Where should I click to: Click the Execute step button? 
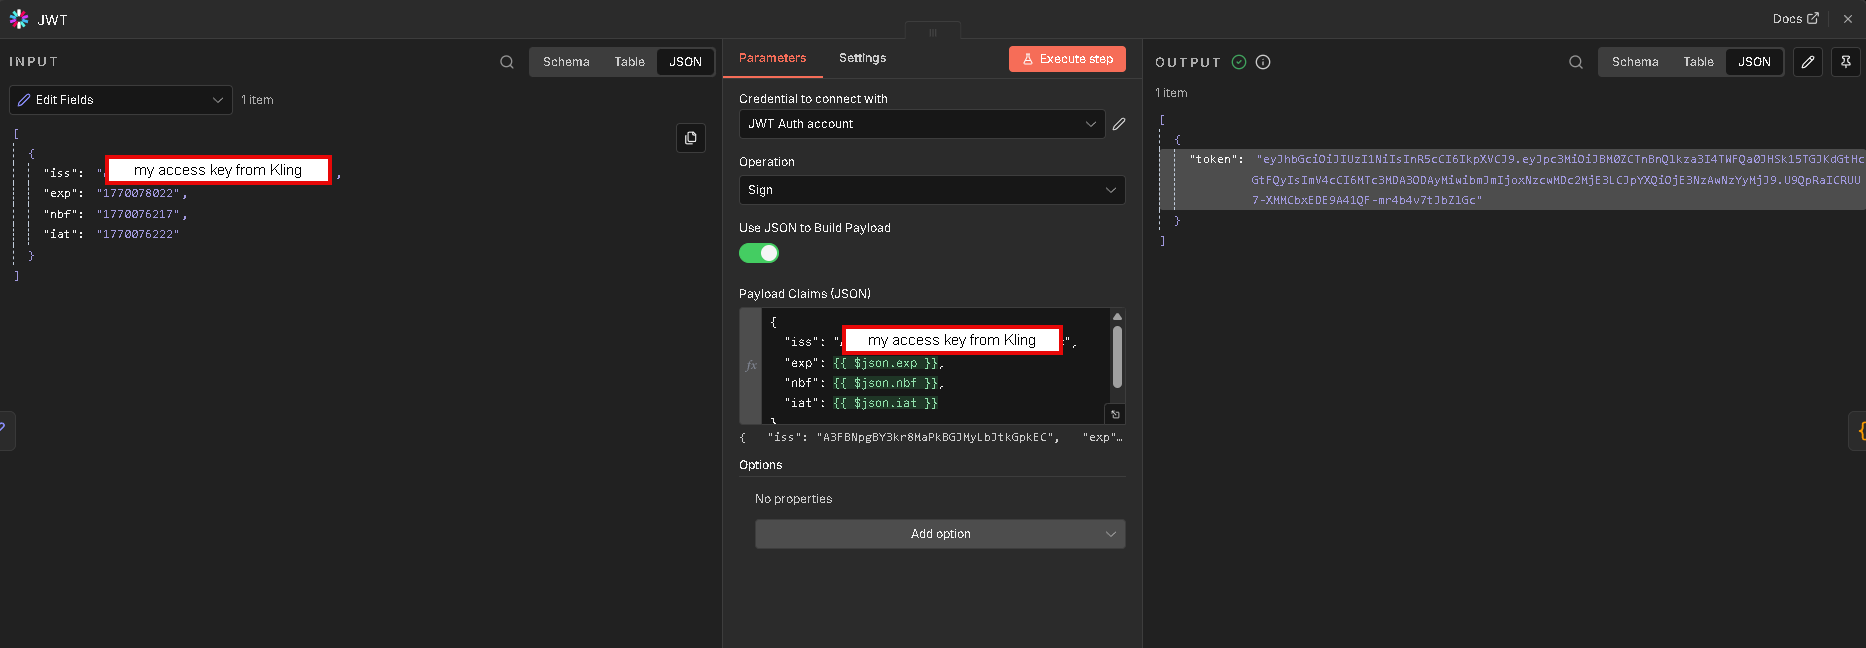click(1067, 59)
